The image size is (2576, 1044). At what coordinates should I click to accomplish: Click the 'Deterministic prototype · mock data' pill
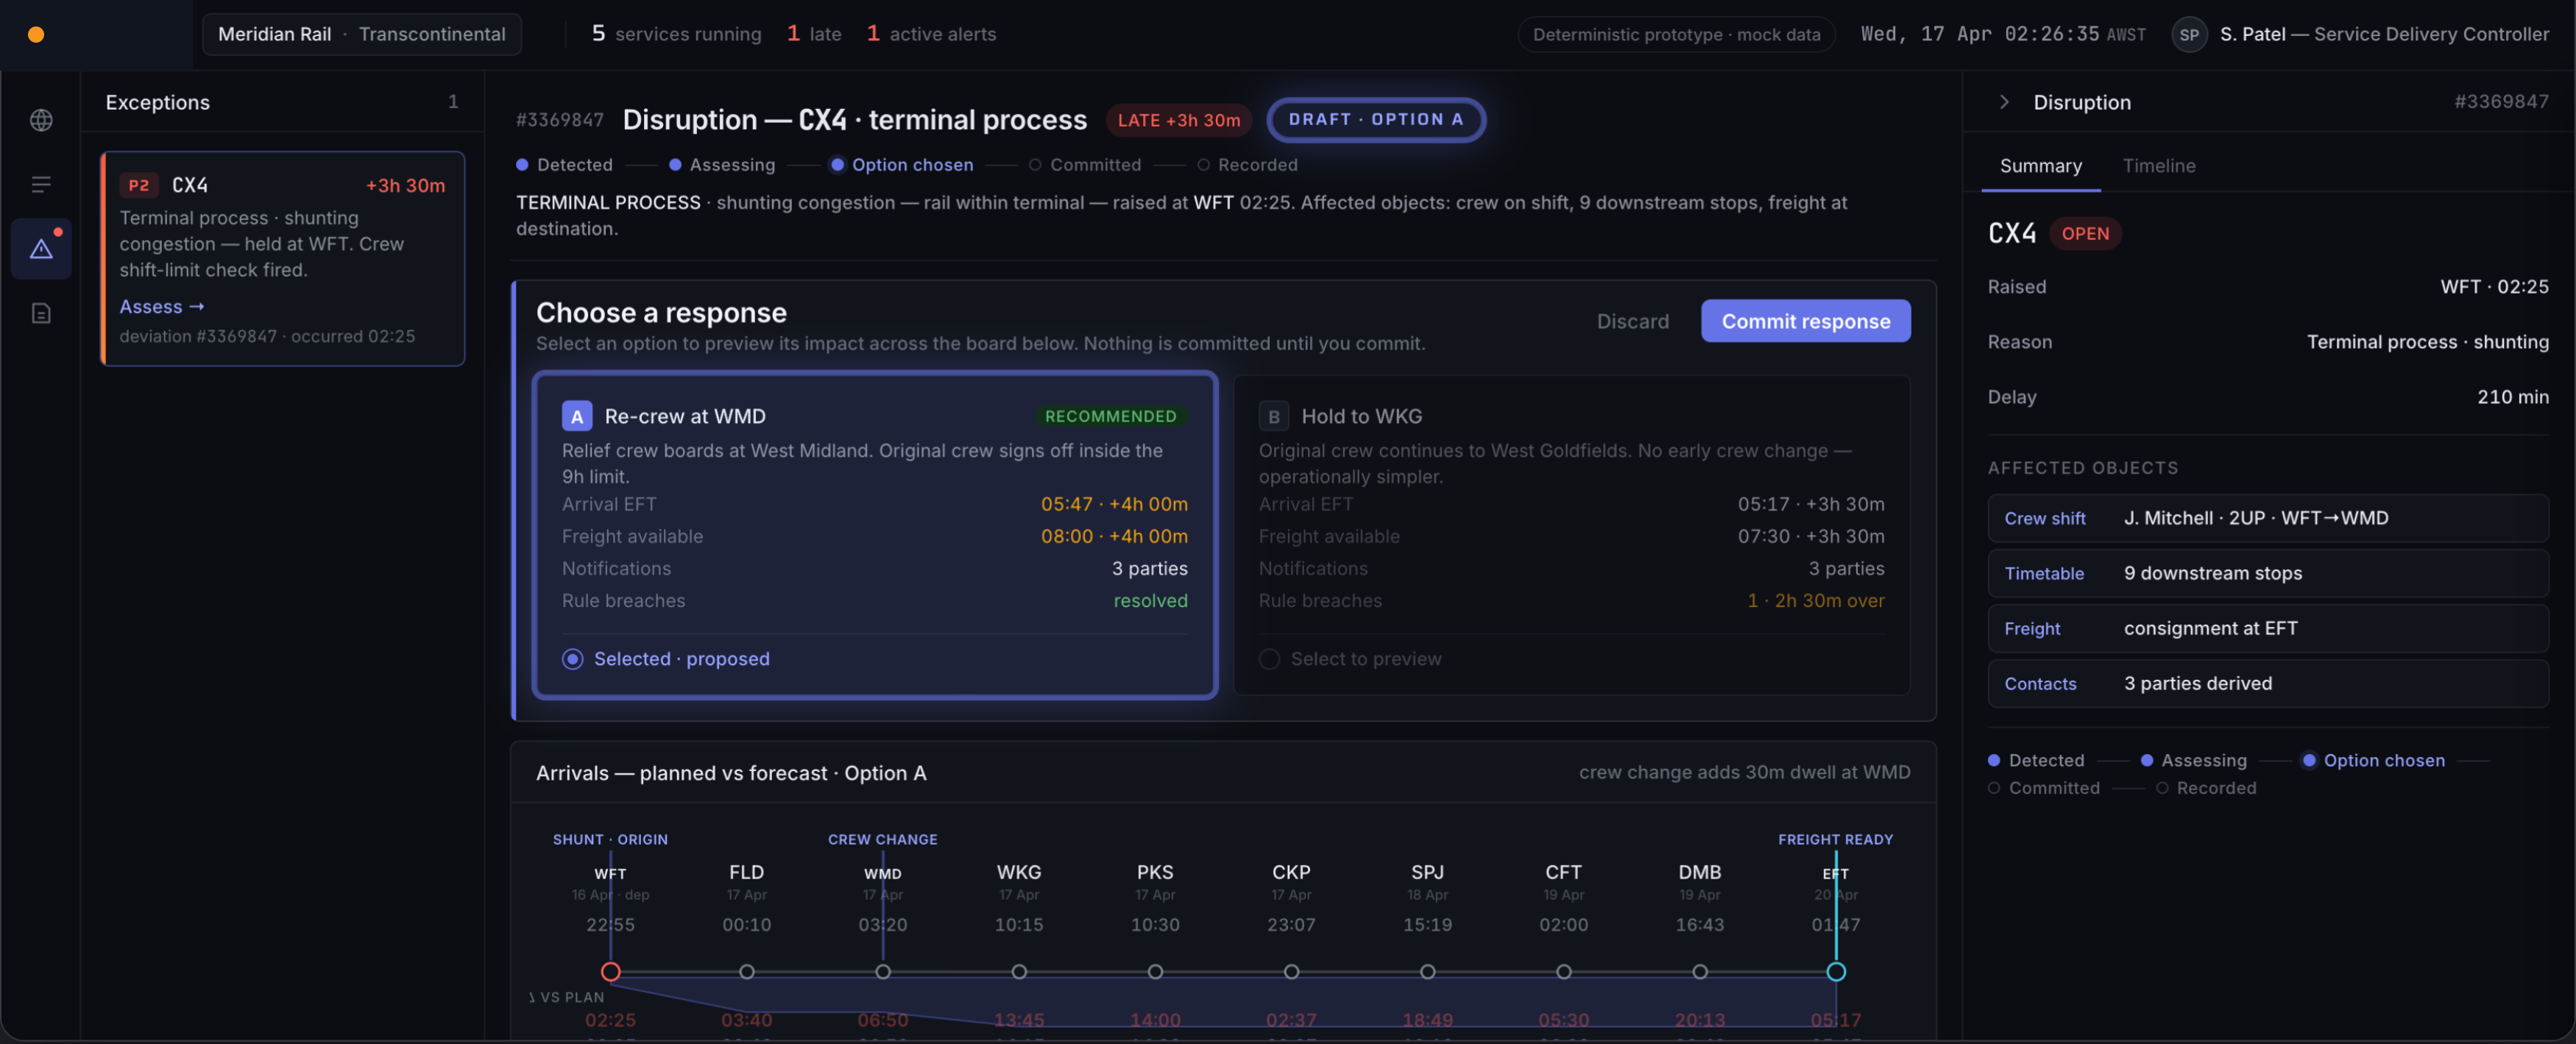(x=1676, y=34)
